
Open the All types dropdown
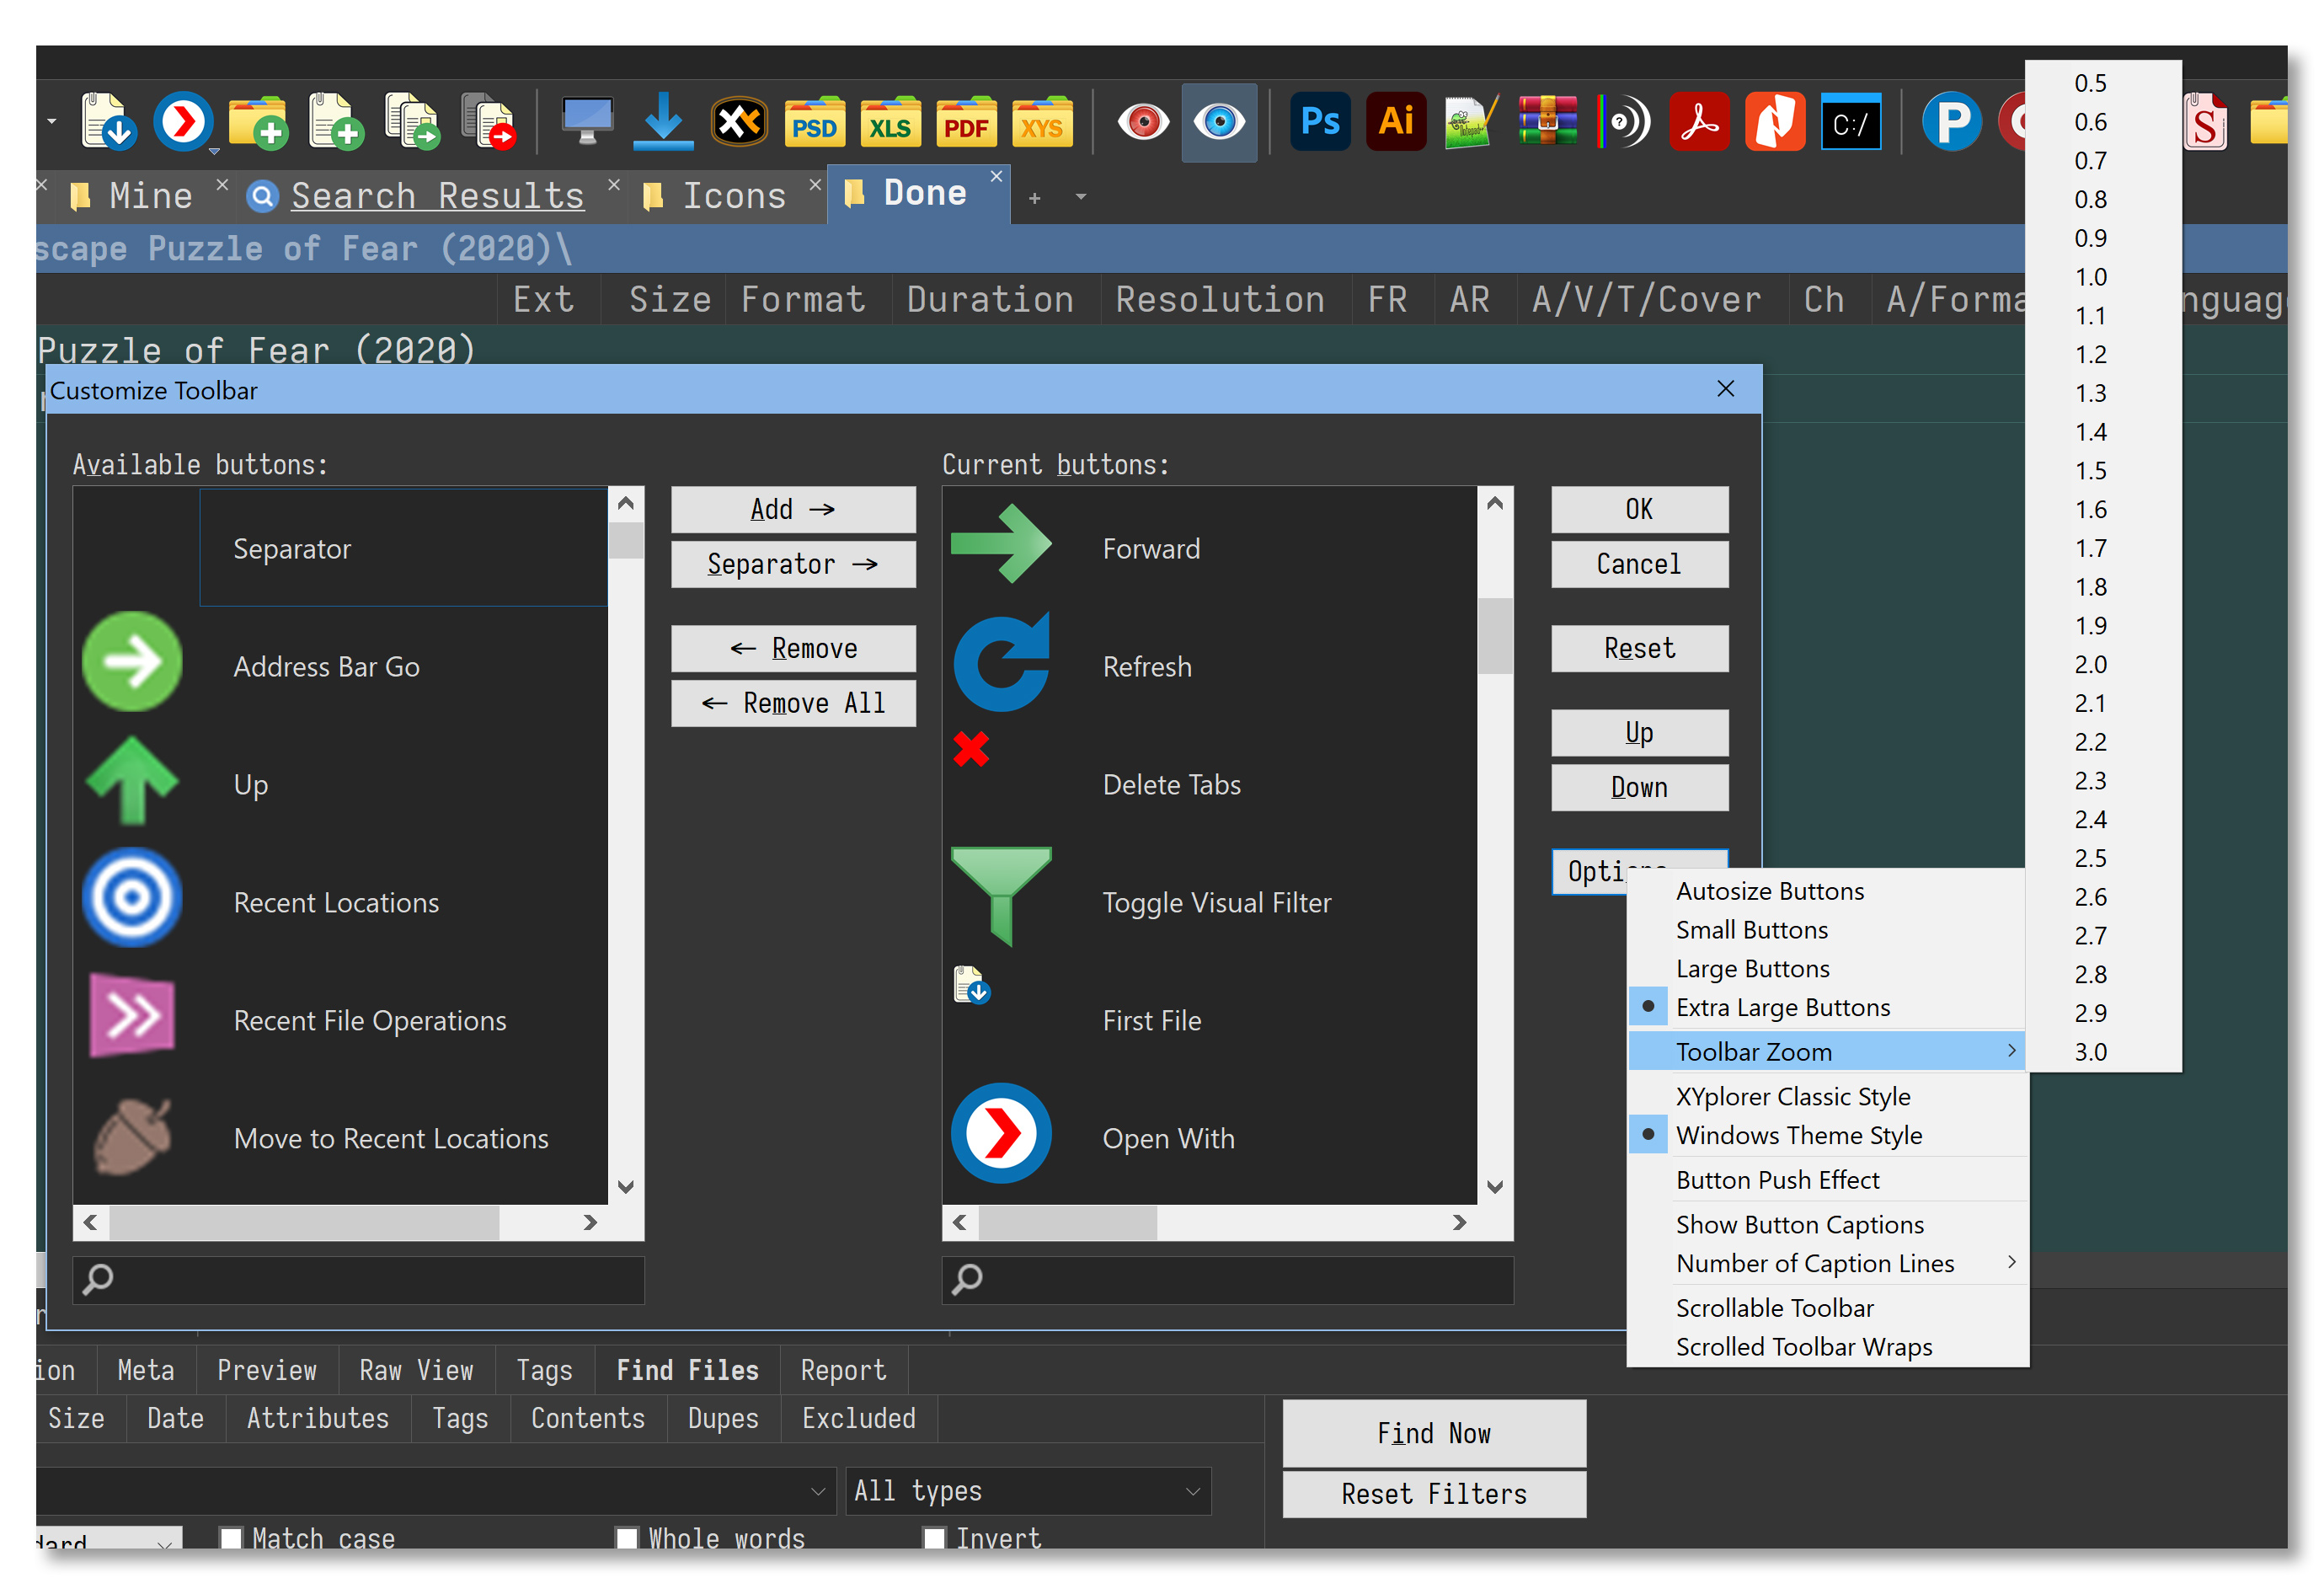[x=1027, y=1490]
